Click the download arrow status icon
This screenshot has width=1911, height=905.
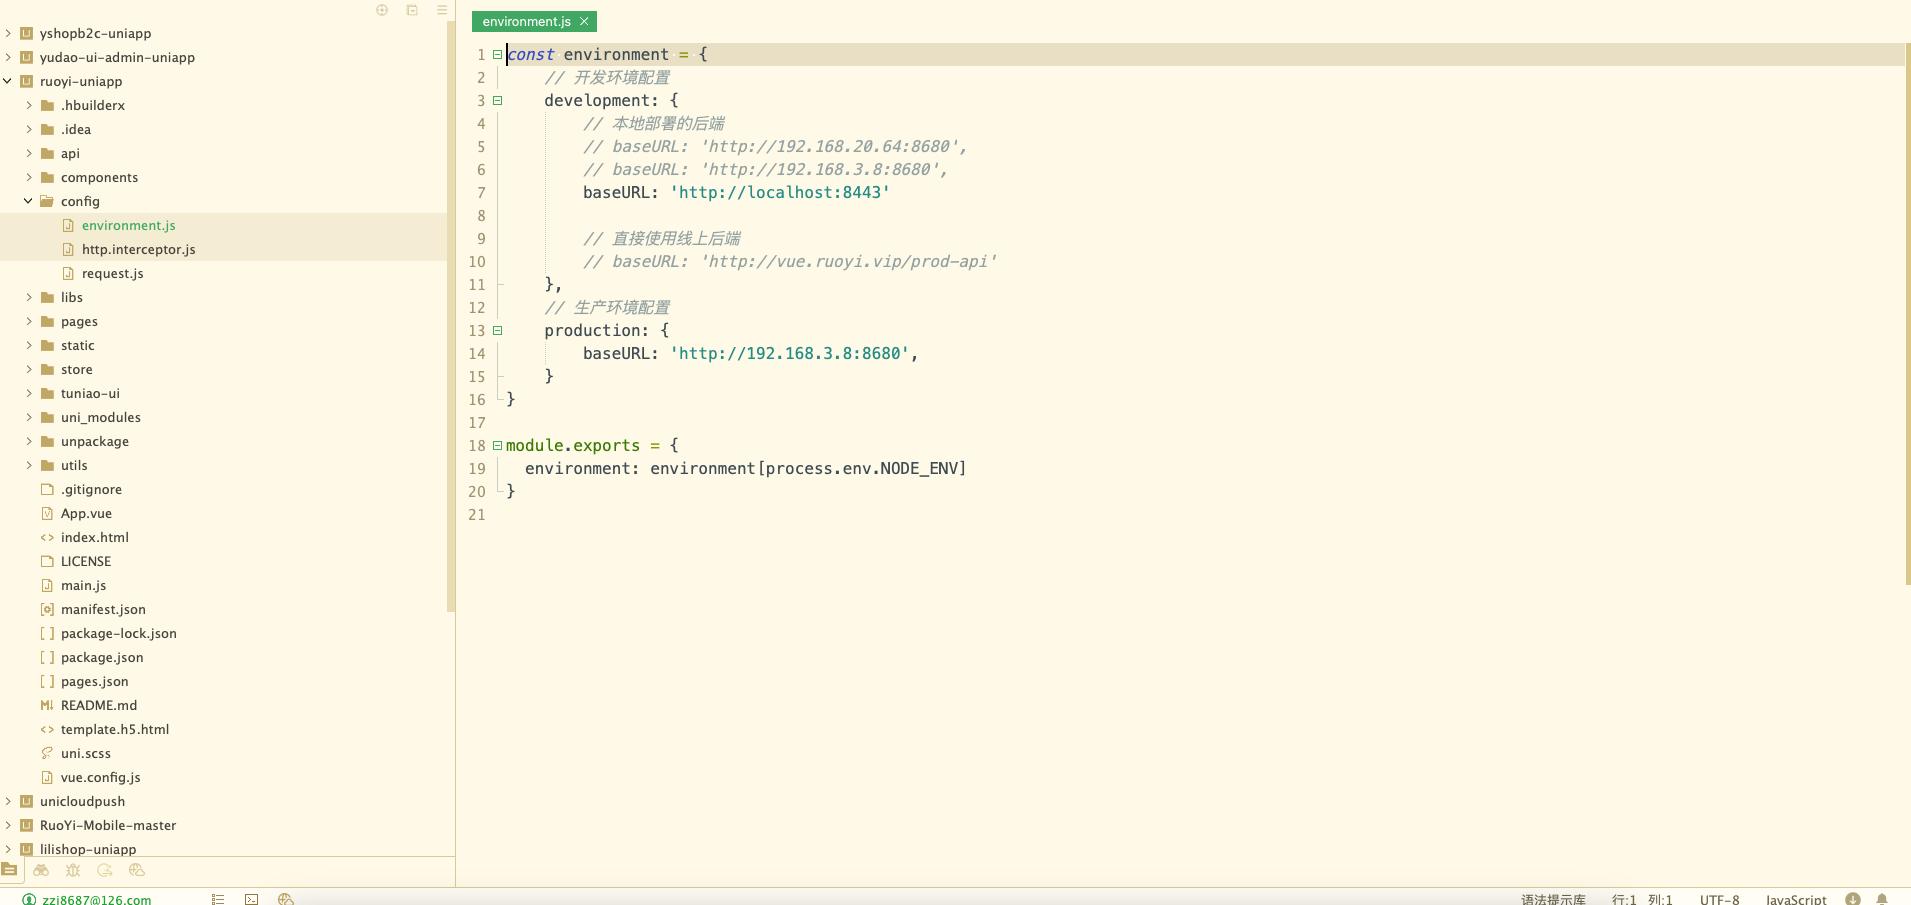coord(1853,899)
